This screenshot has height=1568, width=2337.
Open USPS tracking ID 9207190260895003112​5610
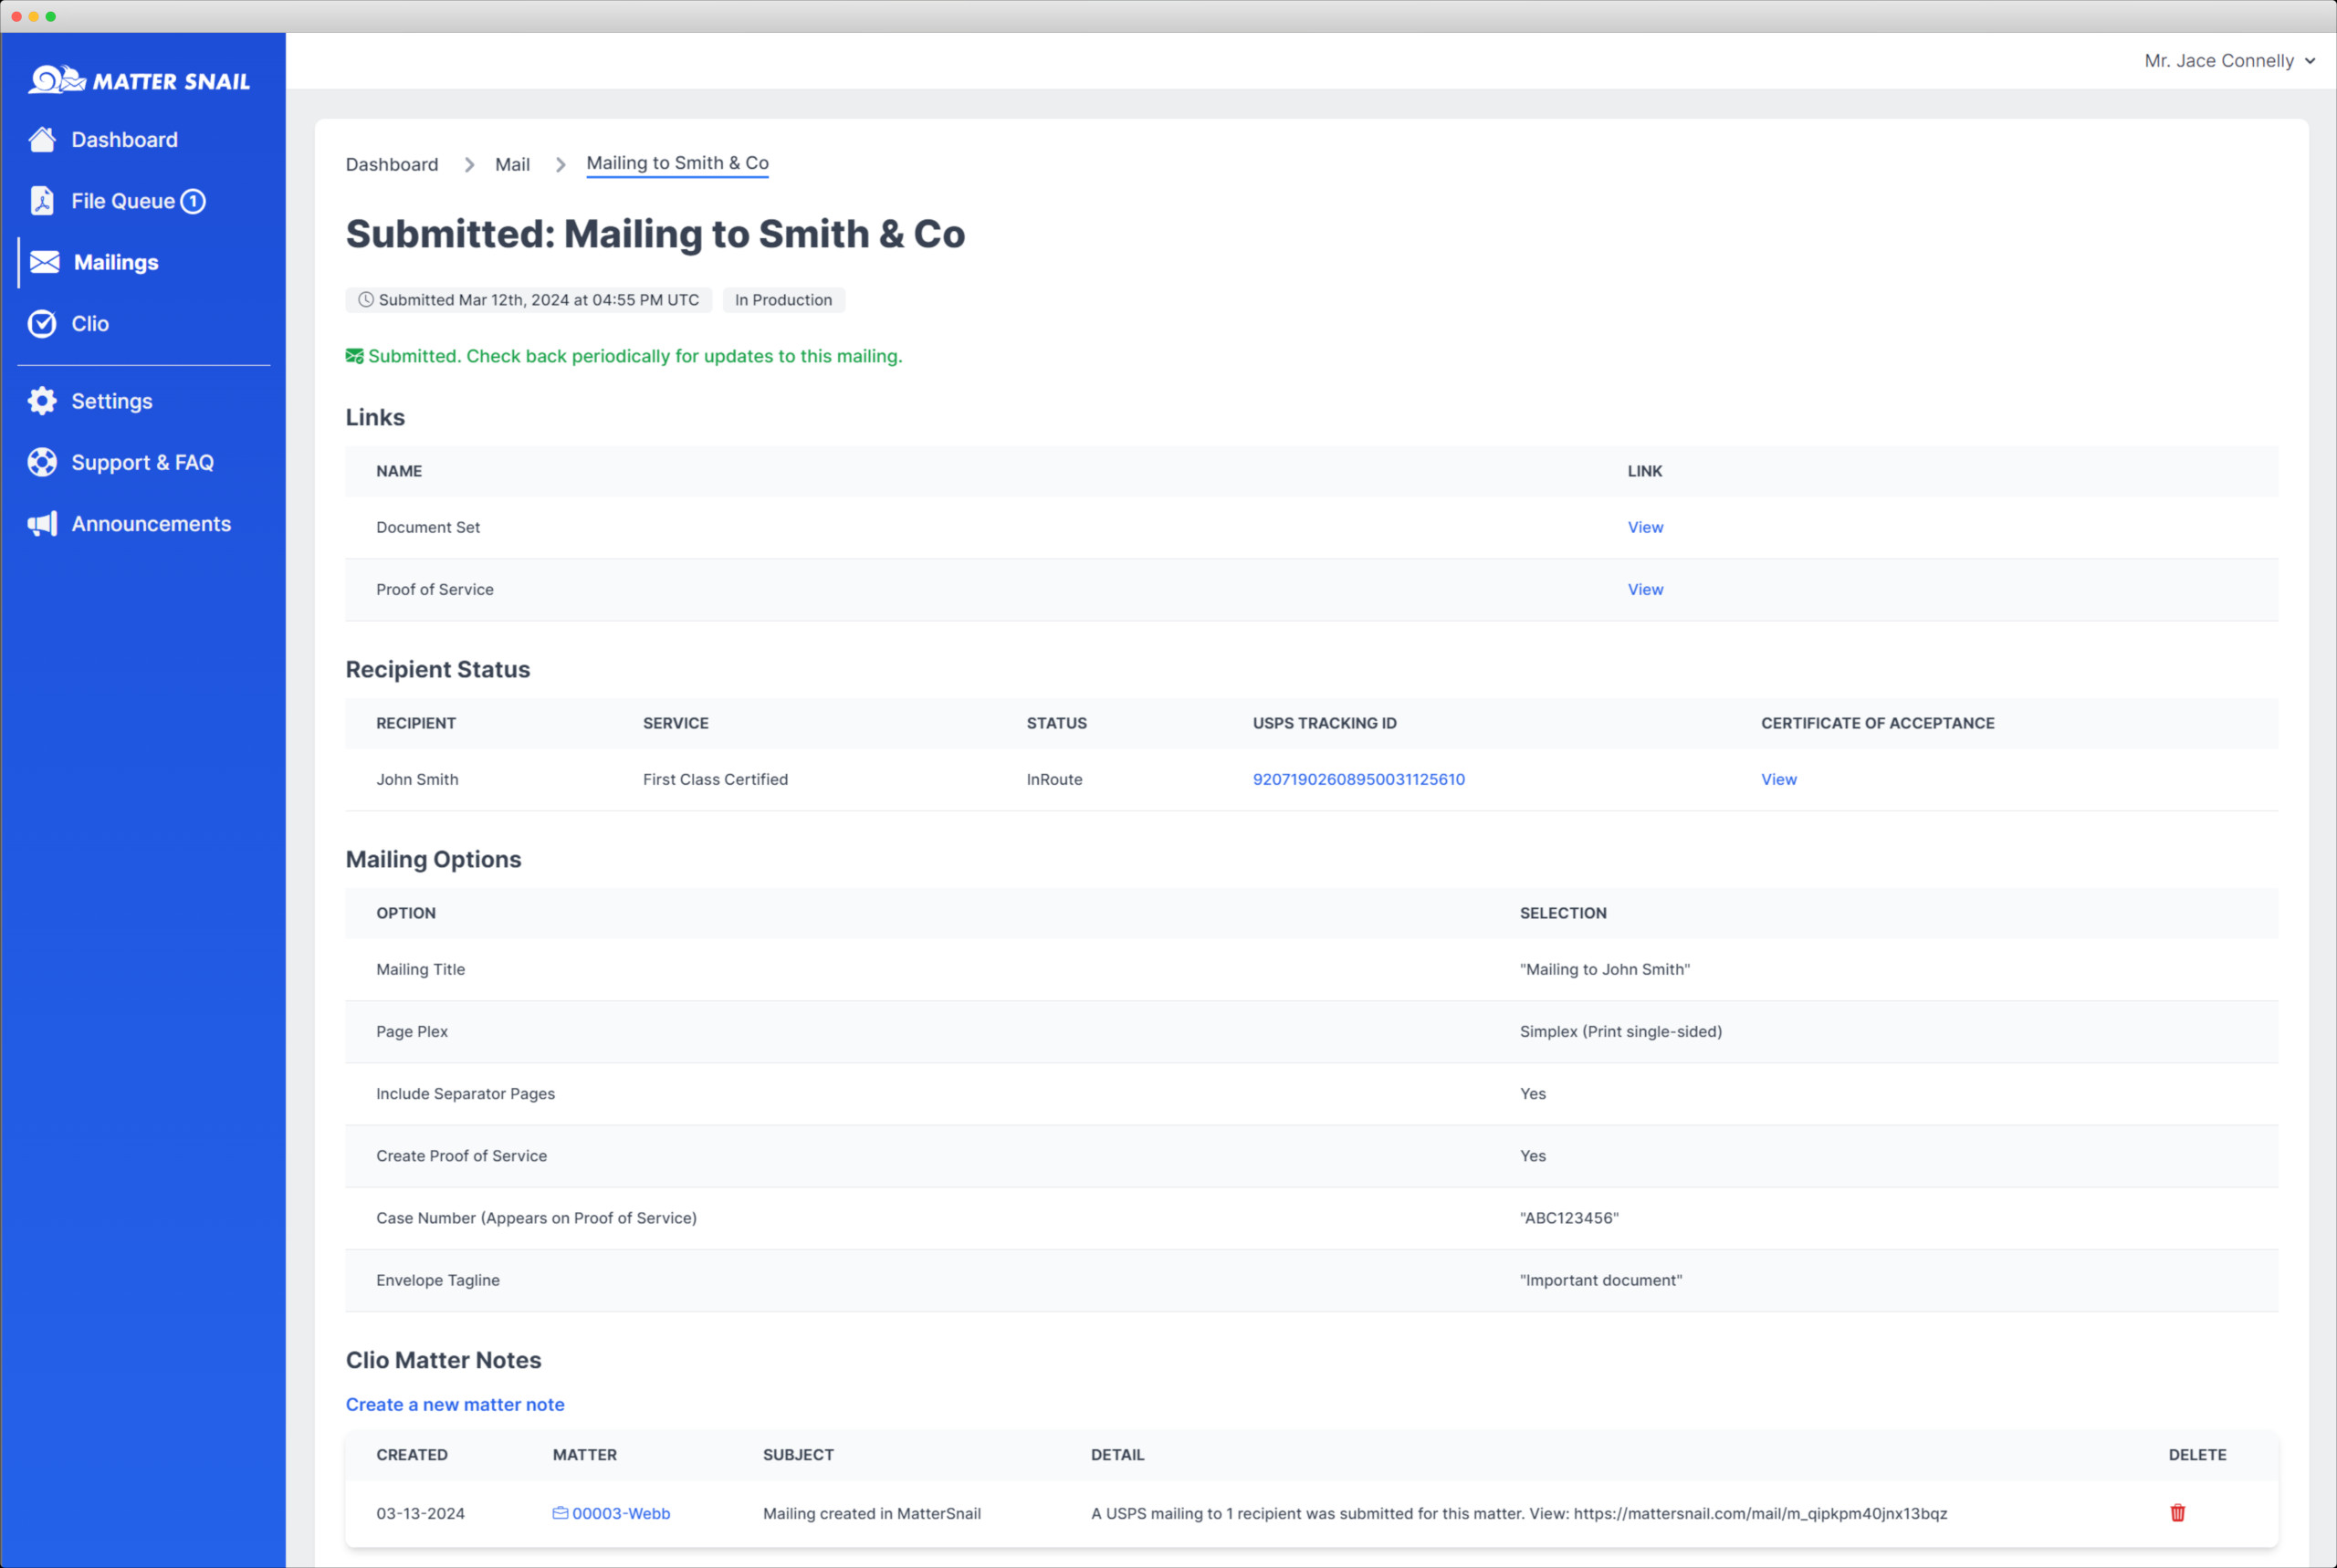click(1358, 779)
